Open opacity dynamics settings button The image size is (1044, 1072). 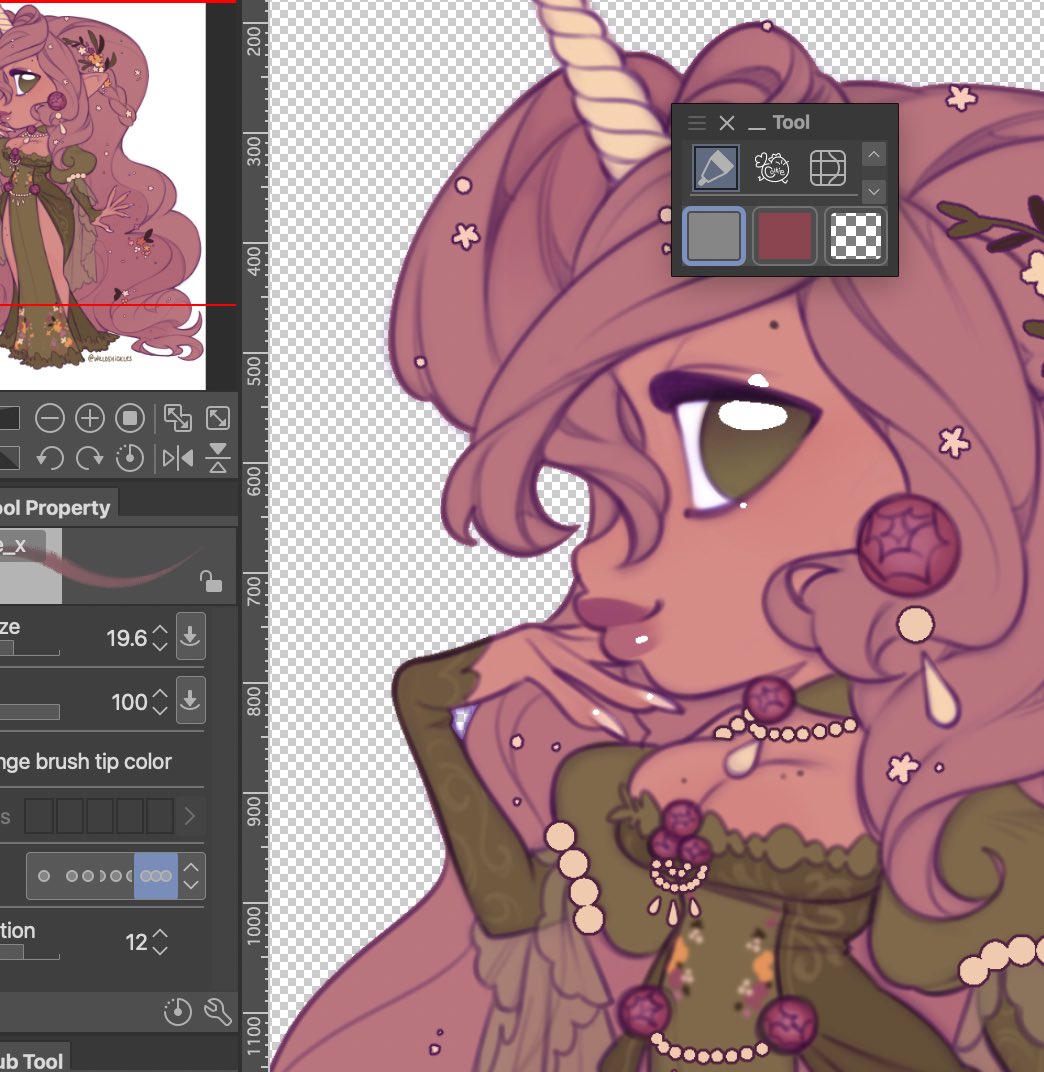coord(191,700)
